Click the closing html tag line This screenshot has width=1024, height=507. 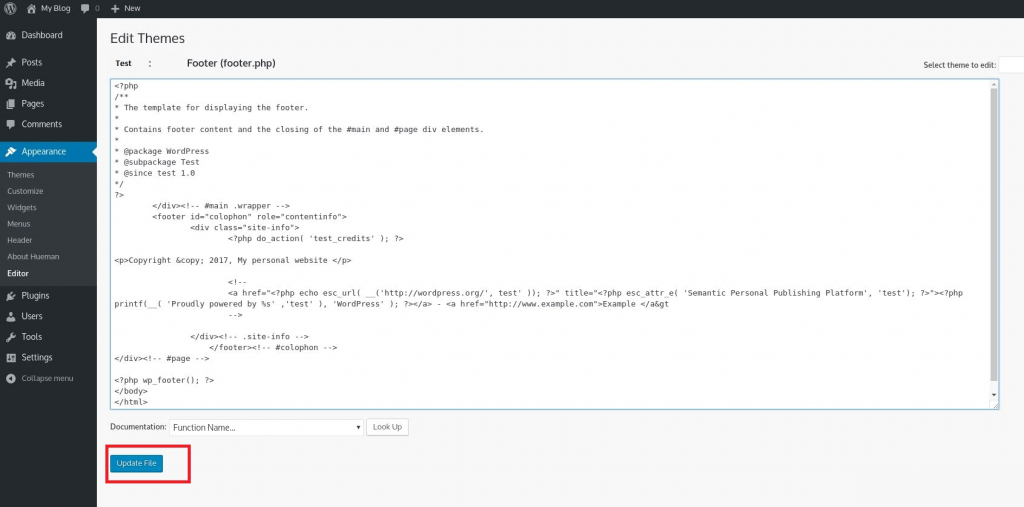click(x=131, y=402)
